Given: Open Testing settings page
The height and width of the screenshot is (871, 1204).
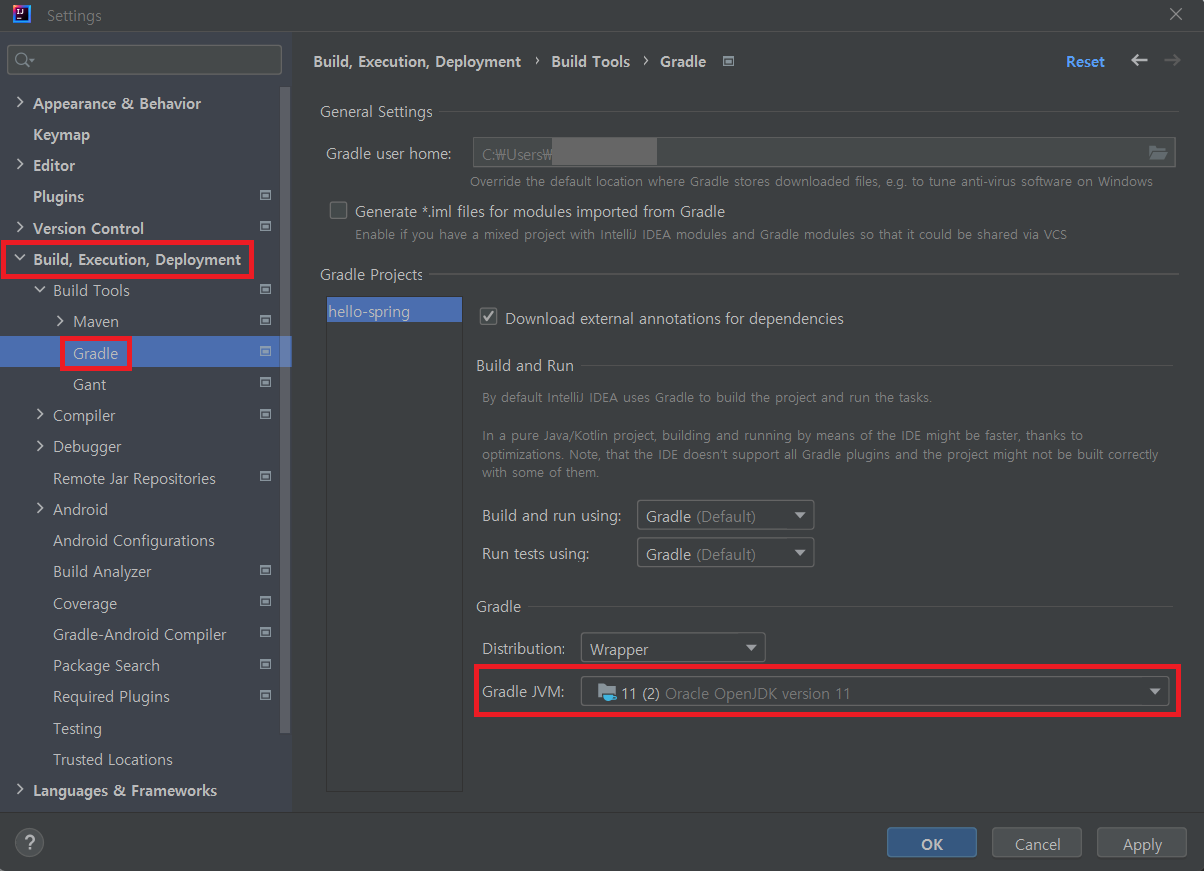Looking at the screenshot, I should point(77,728).
